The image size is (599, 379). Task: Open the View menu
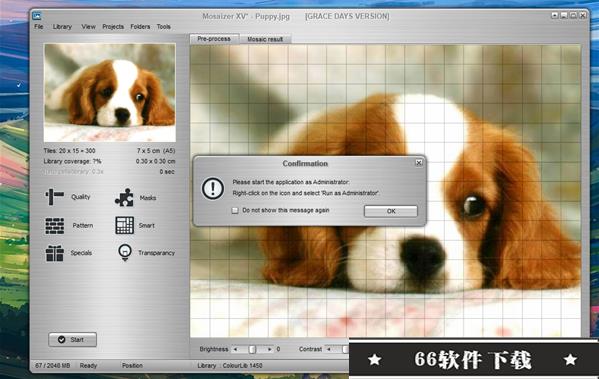click(88, 27)
